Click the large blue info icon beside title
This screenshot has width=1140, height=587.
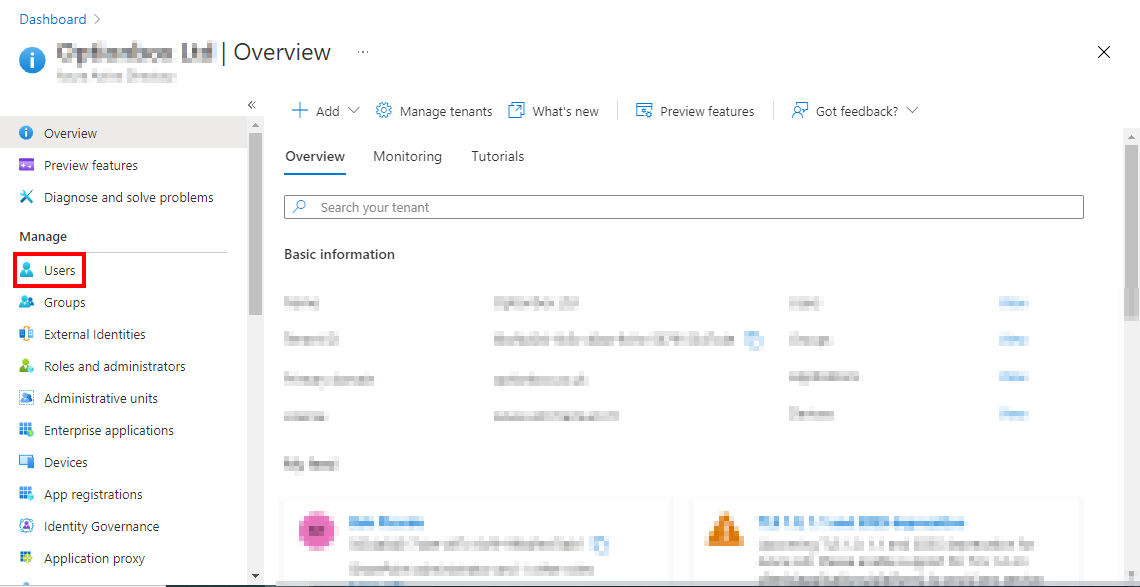[x=32, y=60]
